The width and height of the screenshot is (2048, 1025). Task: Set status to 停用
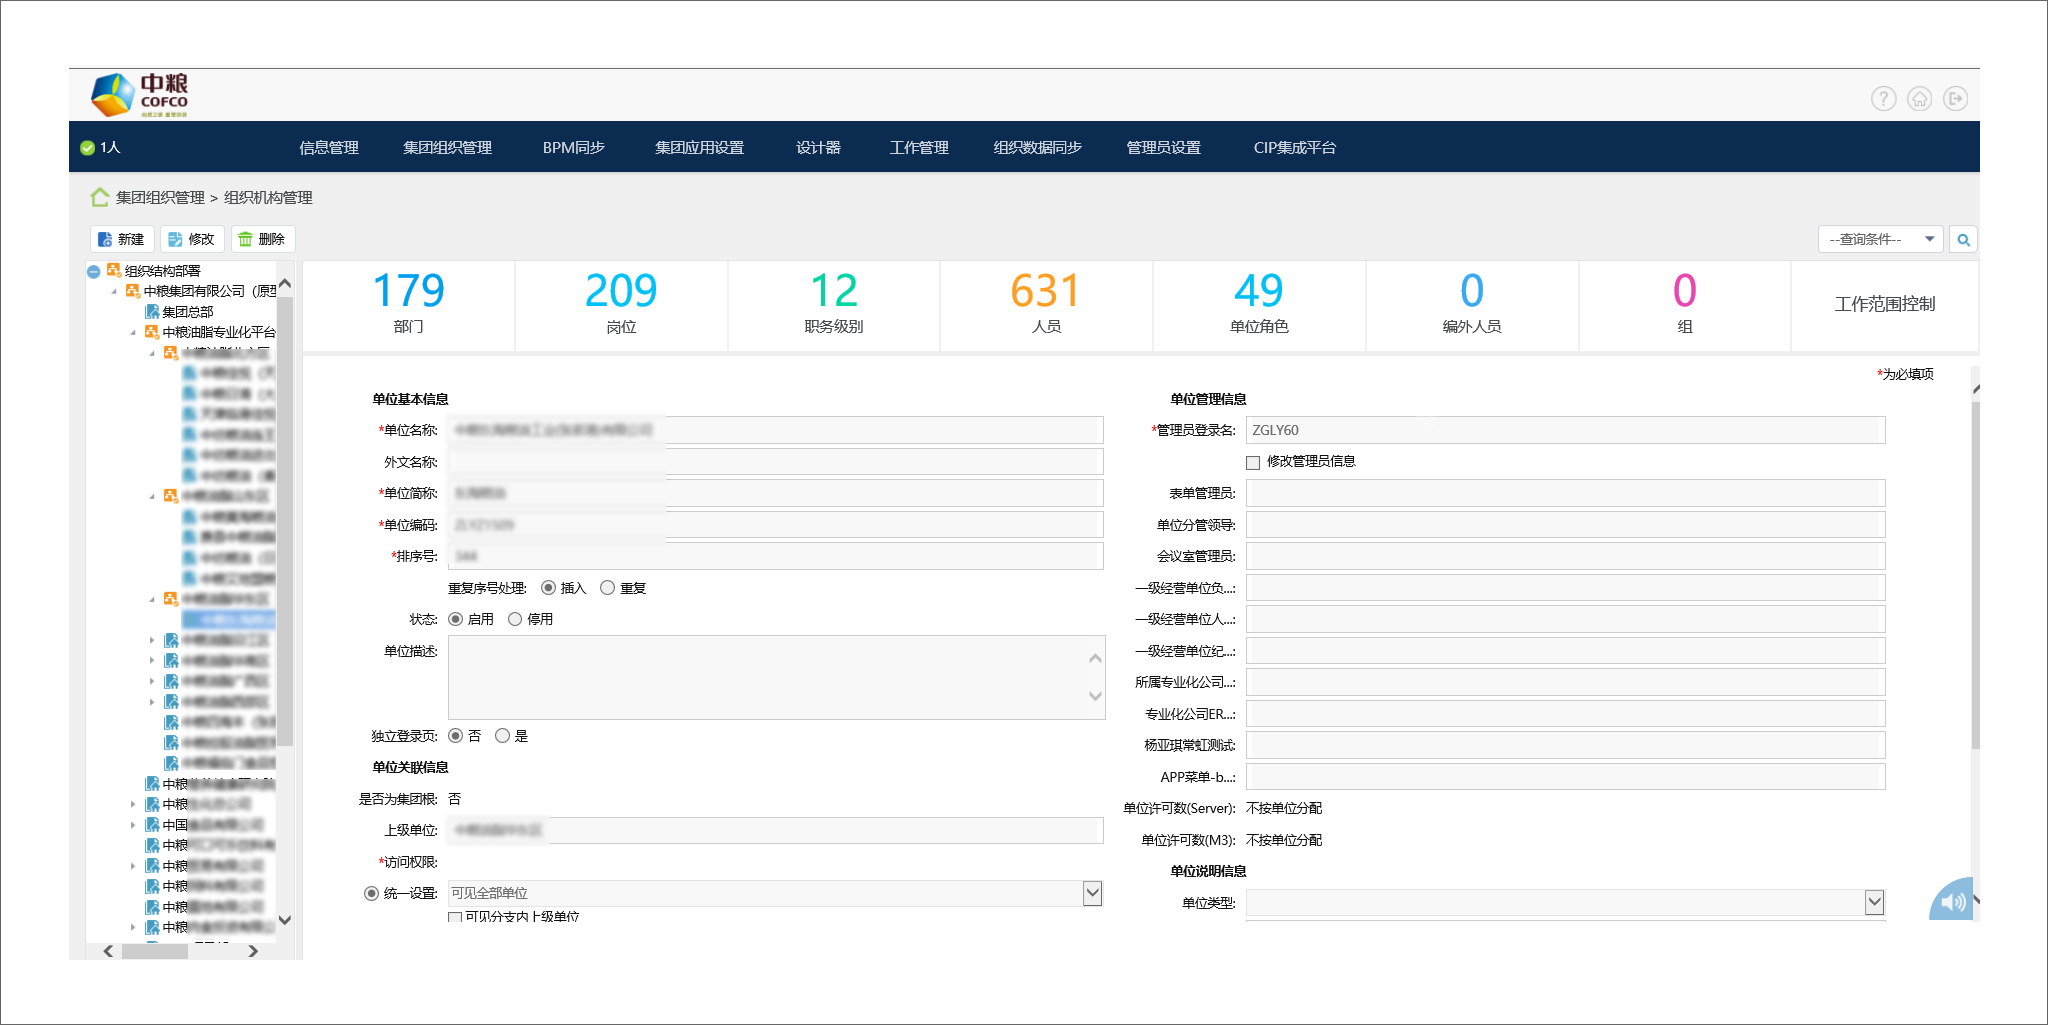click(x=515, y=619)
